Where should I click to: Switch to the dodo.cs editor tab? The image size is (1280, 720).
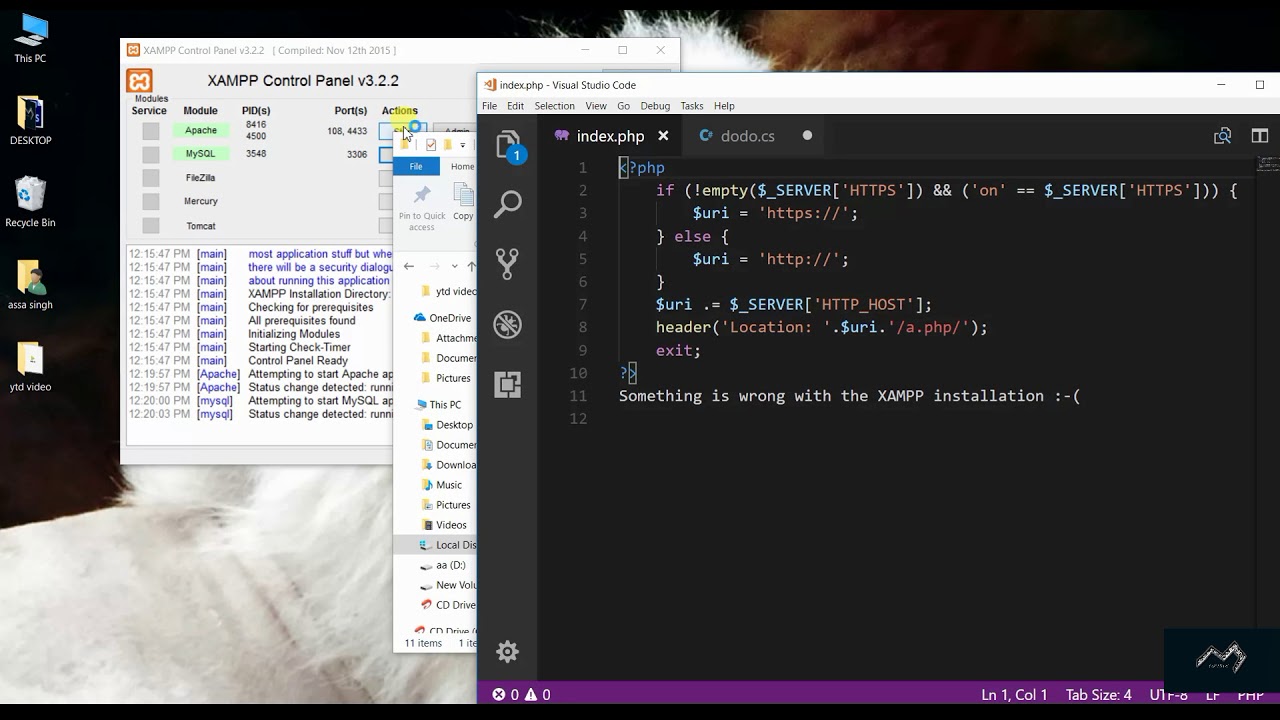[747, 136]
